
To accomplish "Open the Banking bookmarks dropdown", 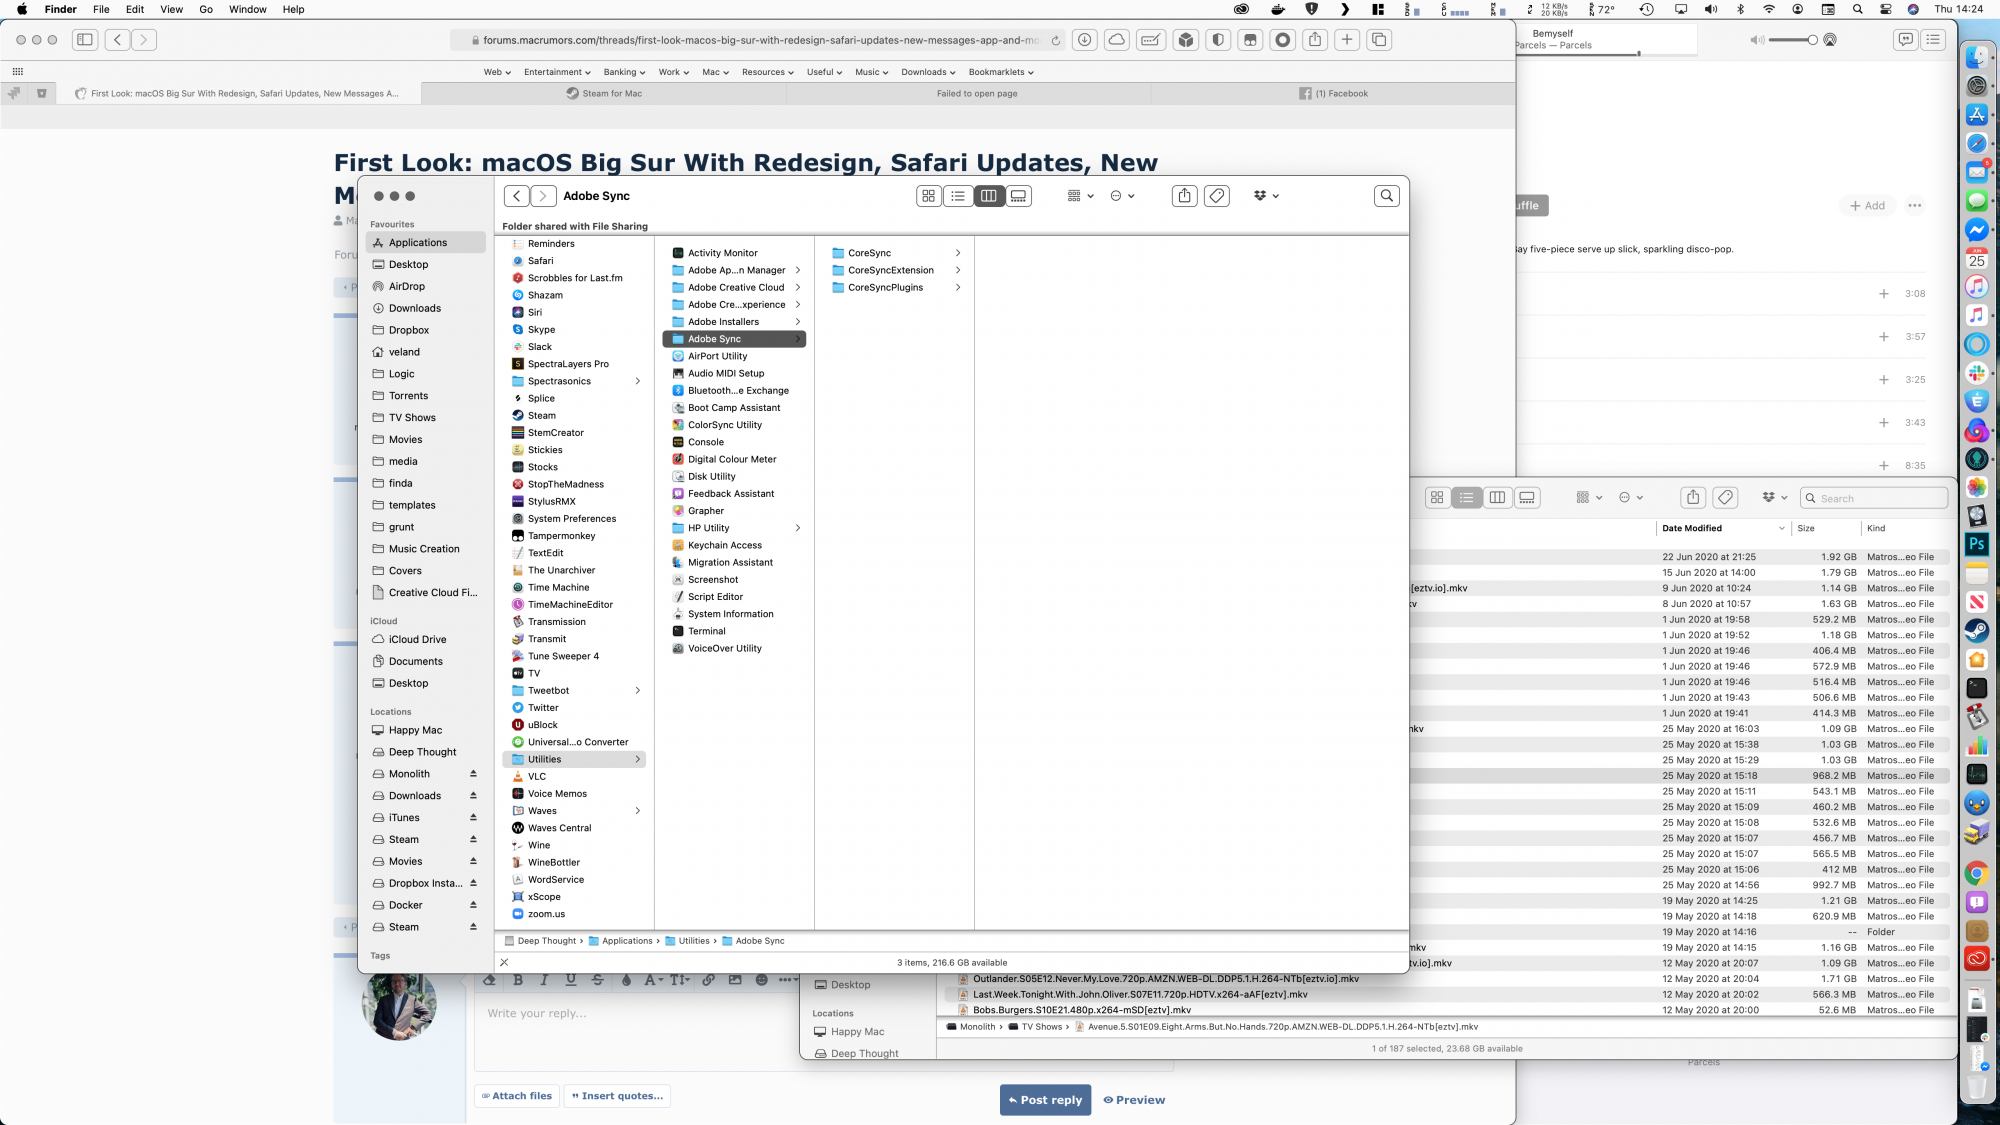I will (624, 72).
